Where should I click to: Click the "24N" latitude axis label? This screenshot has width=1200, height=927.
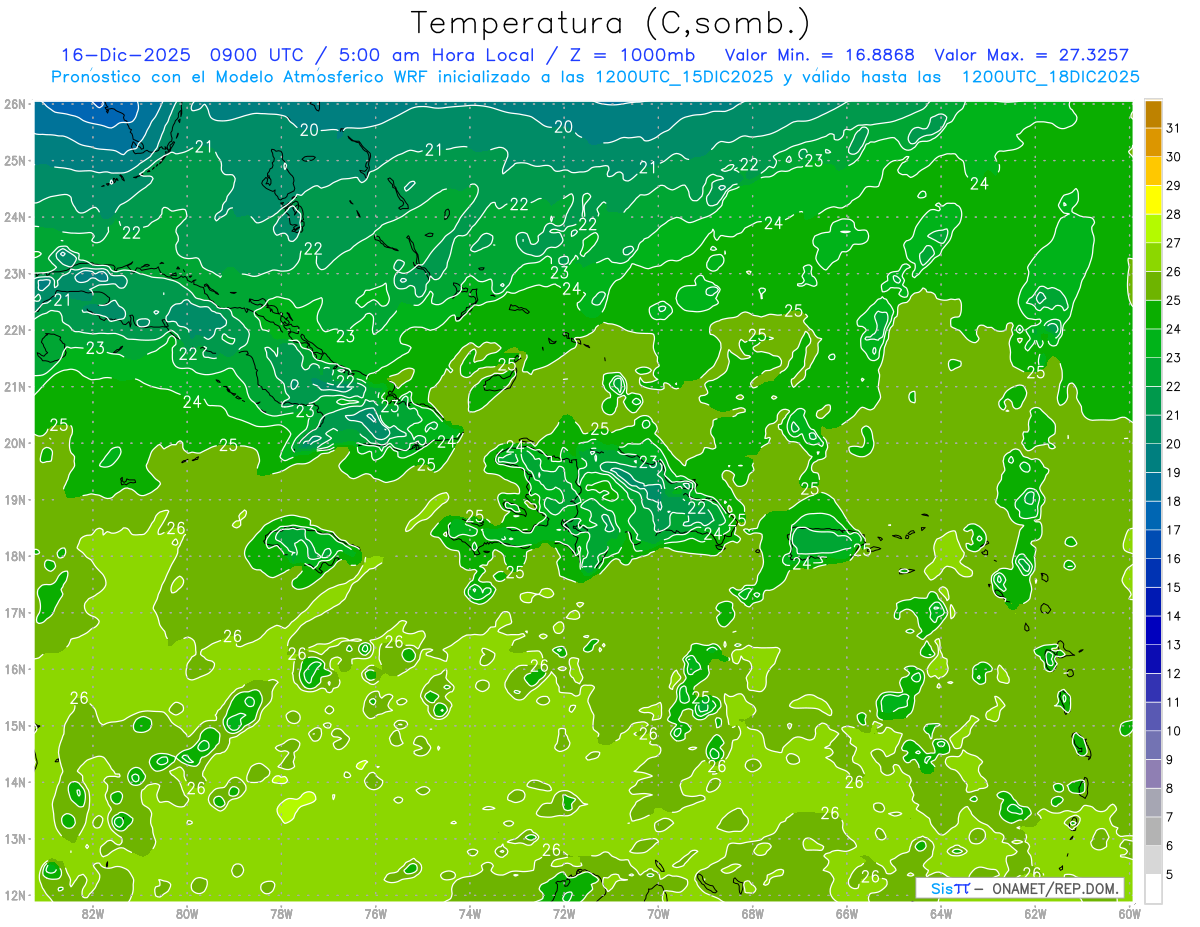14,217
